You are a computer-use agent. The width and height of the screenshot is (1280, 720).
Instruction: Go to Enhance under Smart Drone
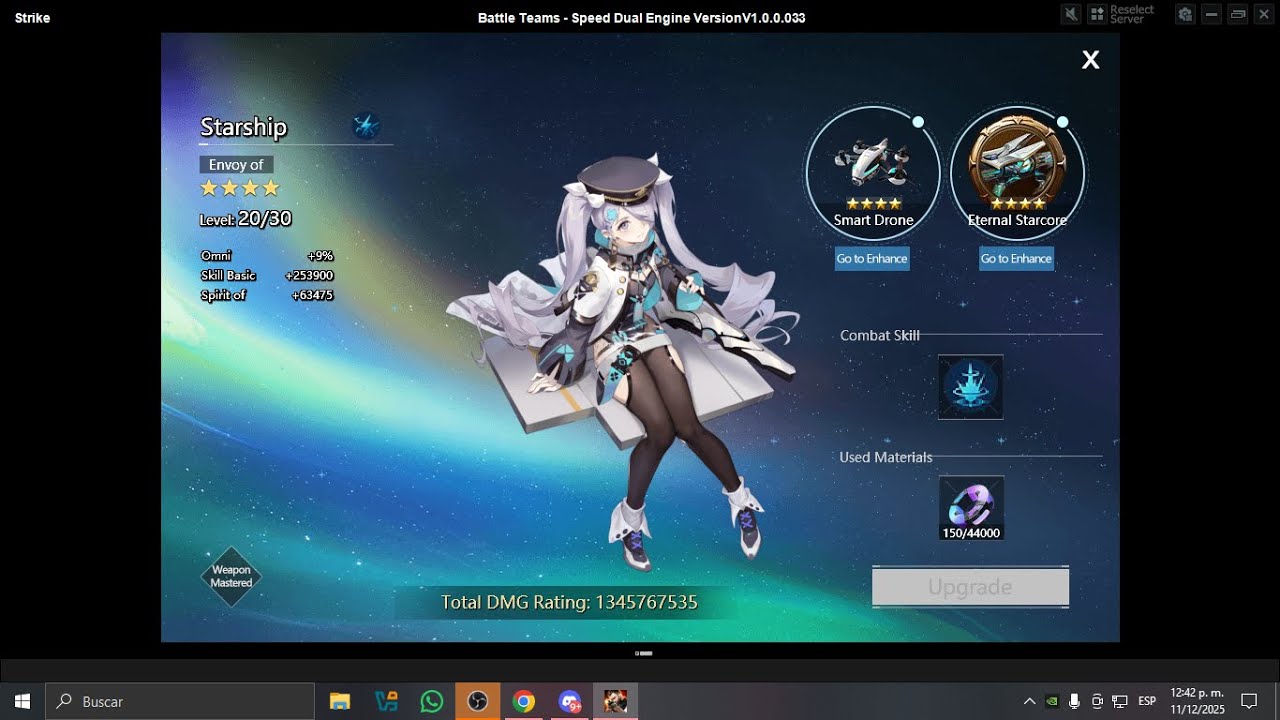[x=872, y=259]
